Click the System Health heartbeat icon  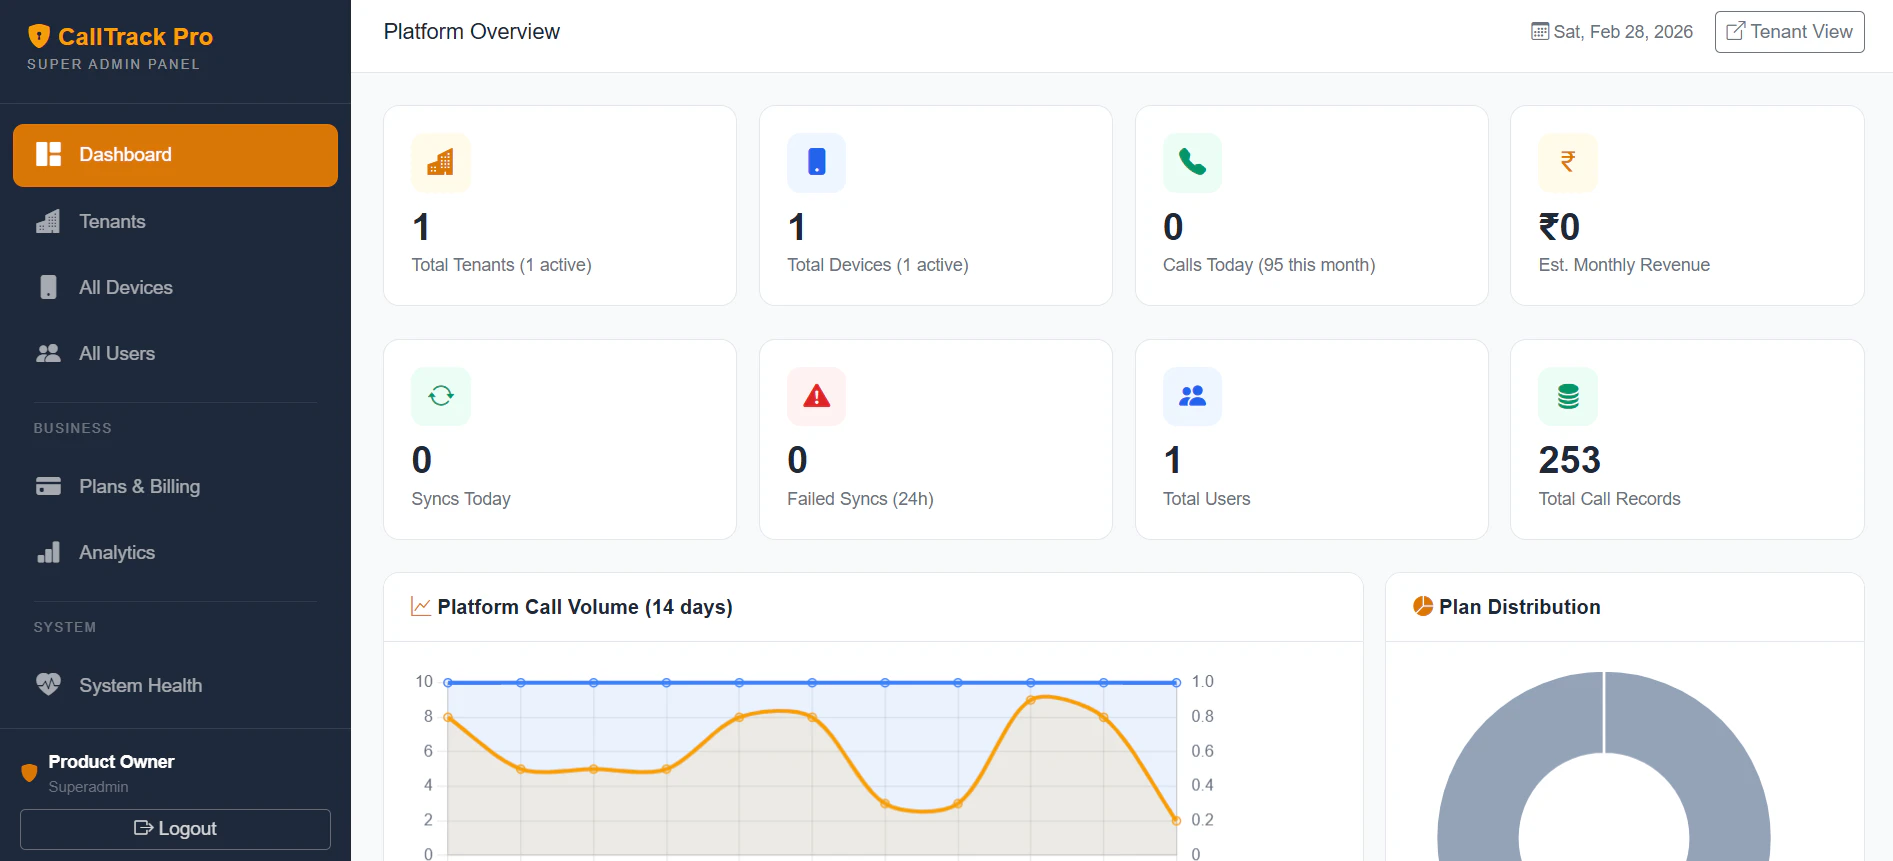click(48, 685)
